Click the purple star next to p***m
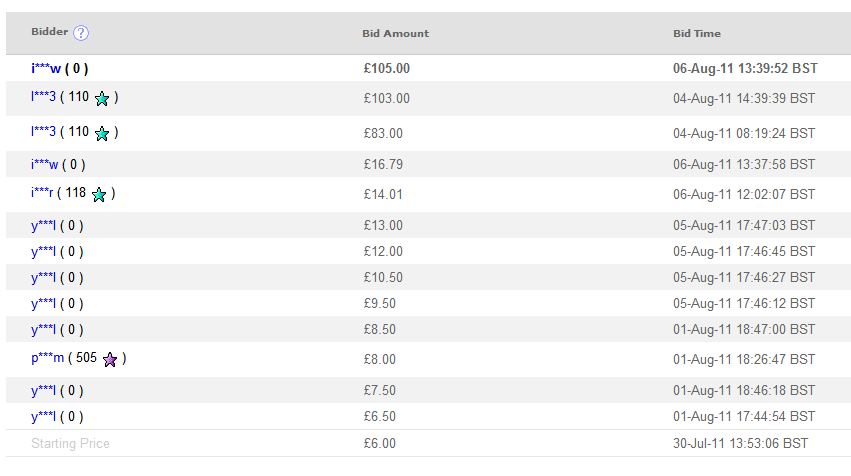851x476 pixels. (110, 359)
